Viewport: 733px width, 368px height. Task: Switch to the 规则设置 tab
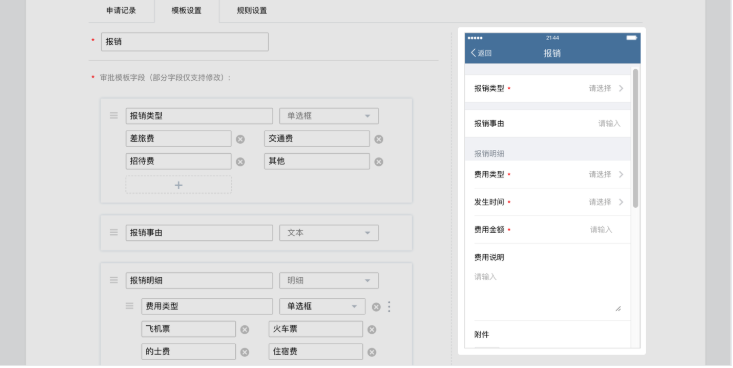(252, 10)
